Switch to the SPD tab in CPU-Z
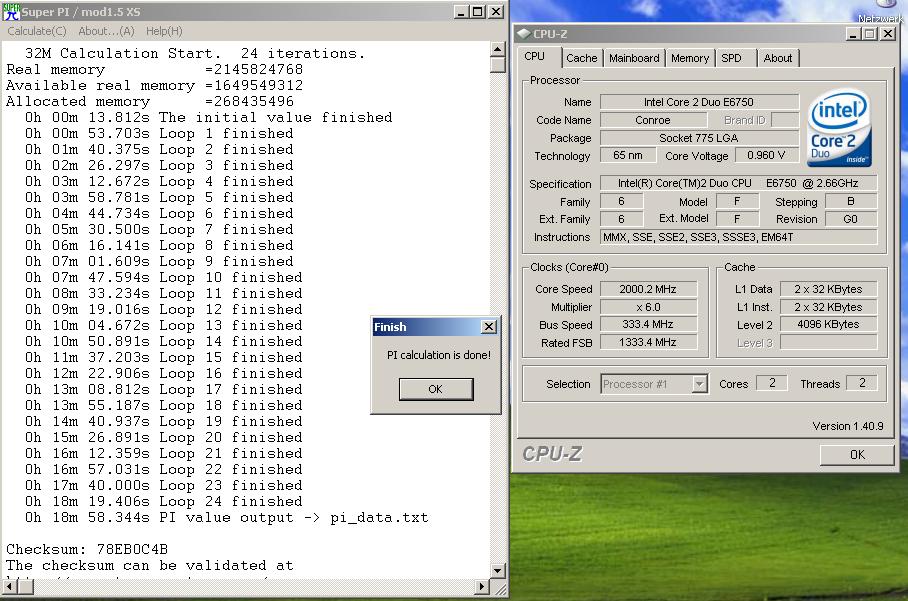The width and height of the screenshot is (908, 601). coord(731,58)
